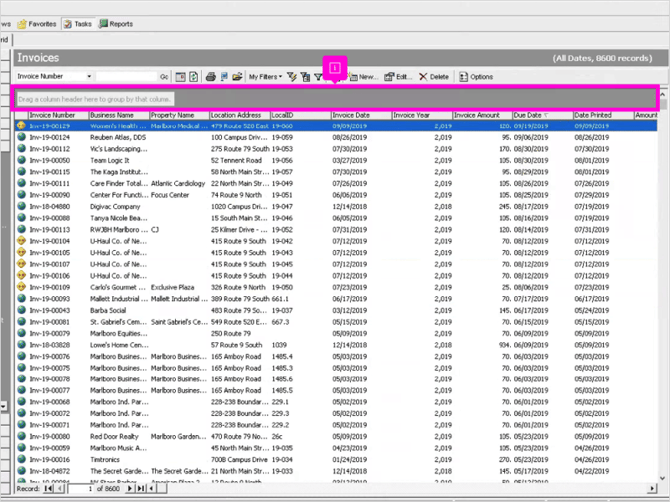Viewport: 670px width, 502px height.
Task: Click the record number input box
Action: pyautogui.click(x=81, y=488)
